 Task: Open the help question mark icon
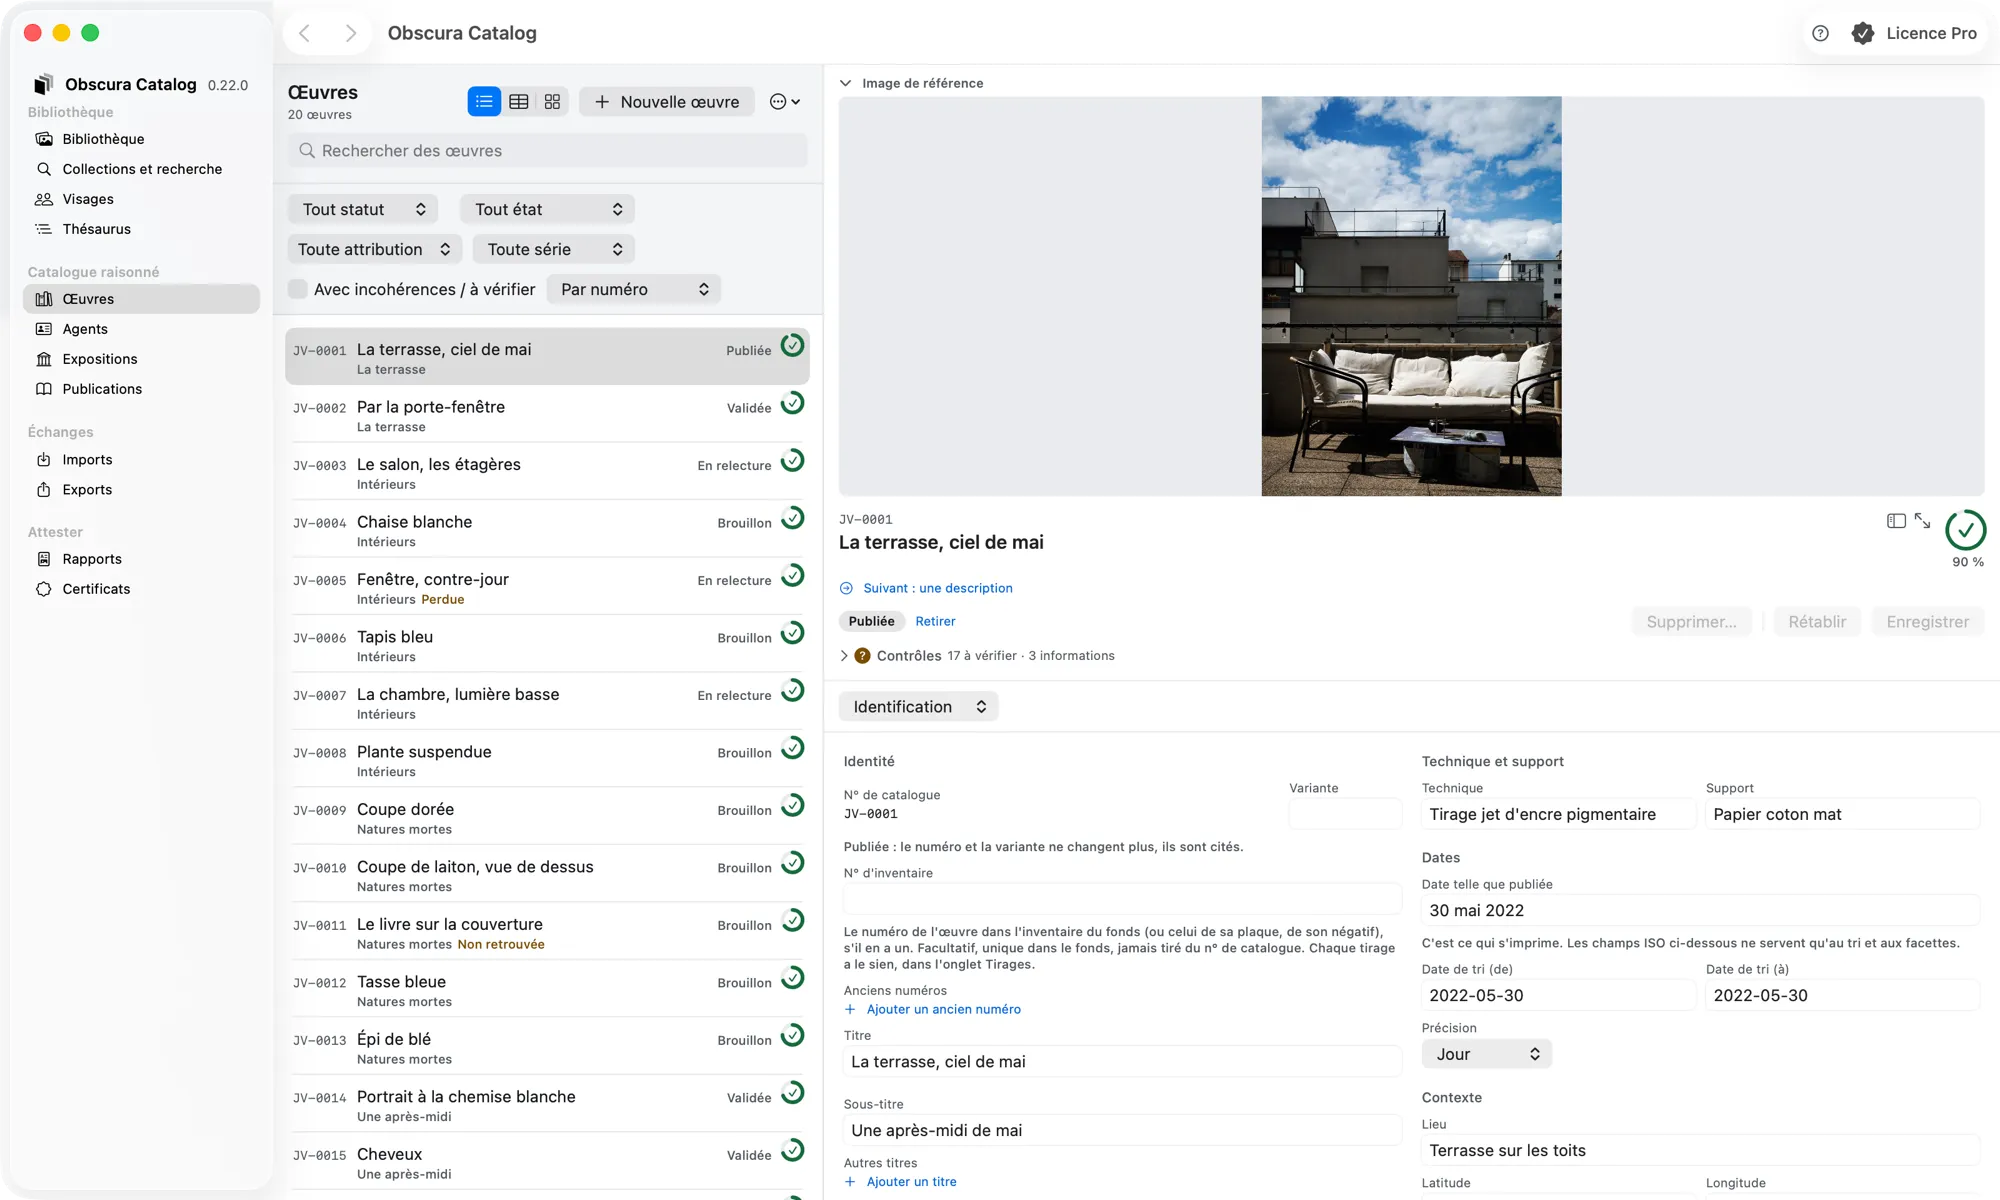coord(1821,33)
